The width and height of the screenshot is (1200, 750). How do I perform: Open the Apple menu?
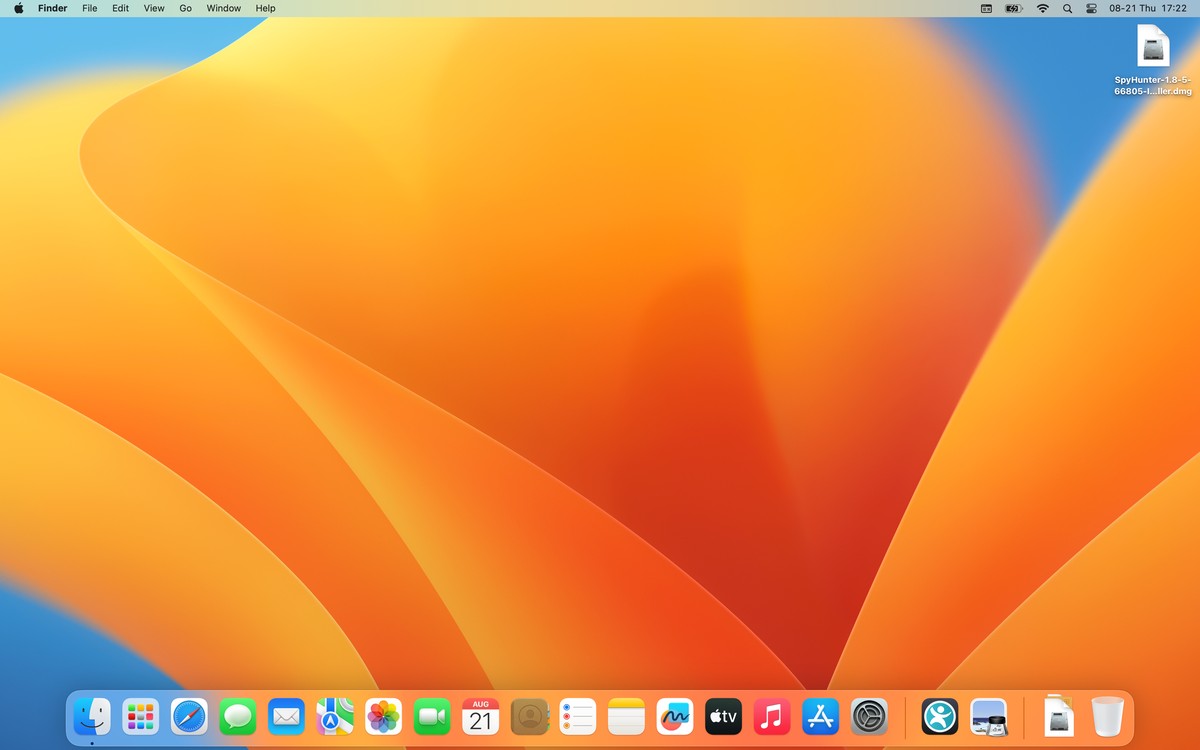coord(18,8)
